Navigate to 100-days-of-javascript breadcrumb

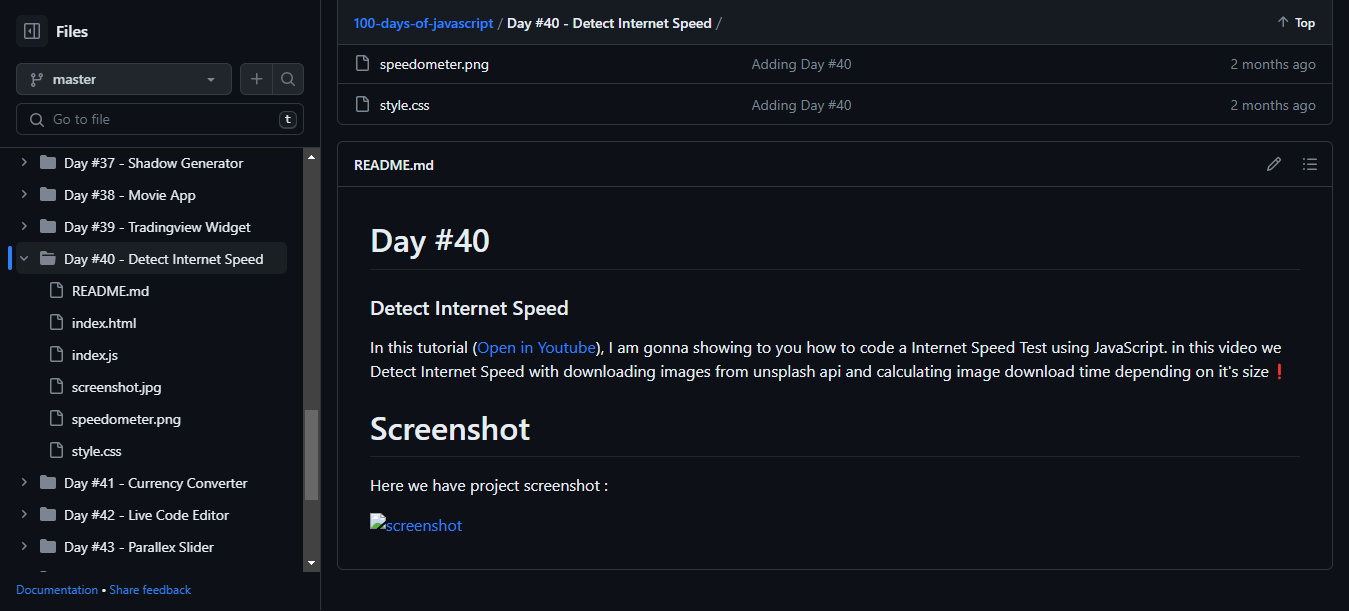click(423, 22)
